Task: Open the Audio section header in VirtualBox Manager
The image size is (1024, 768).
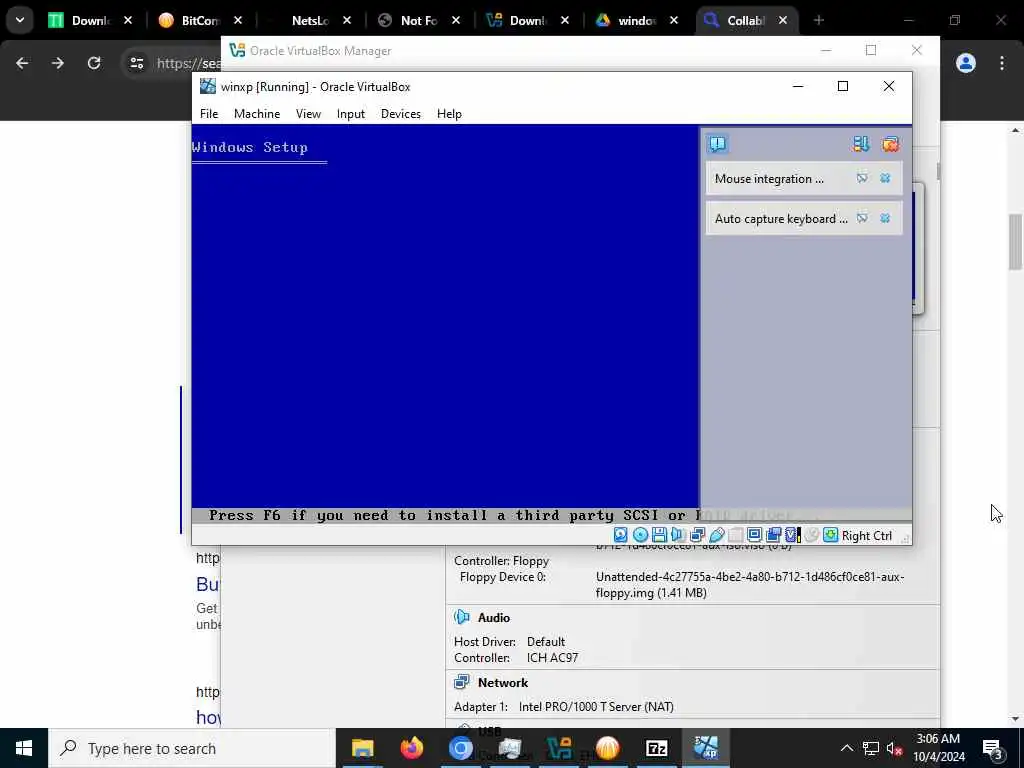Action: 494,618
